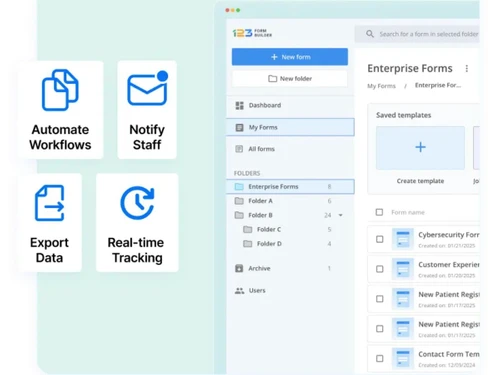Image resolution: width=500 pixels, height=375 pixels.
Task: Click the My Forms list icon
Action: [239, 127]
